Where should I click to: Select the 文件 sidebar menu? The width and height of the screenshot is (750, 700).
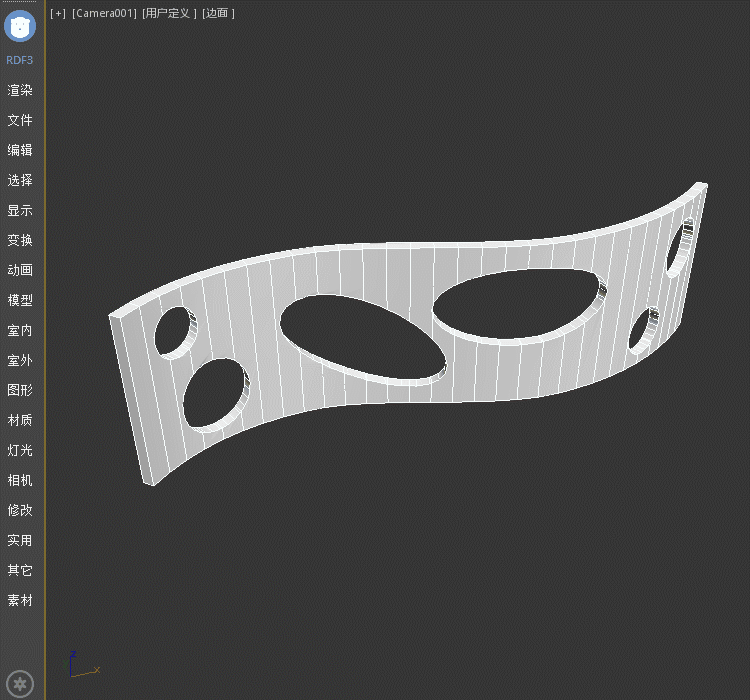[20, 120]
